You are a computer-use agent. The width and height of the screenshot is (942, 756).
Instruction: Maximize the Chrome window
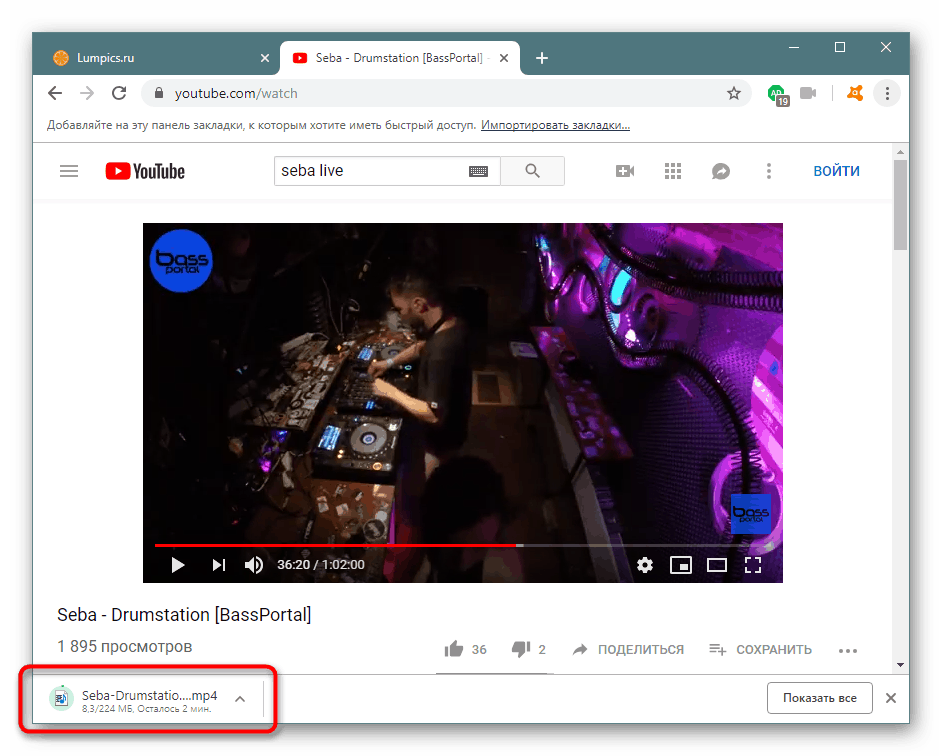point(840,47)
